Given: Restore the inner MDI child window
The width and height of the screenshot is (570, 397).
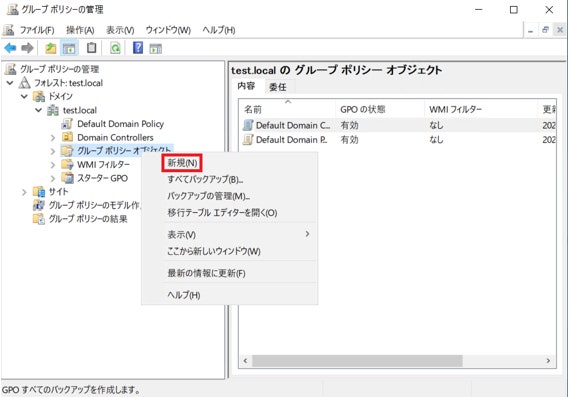Looking at the screenshot, I should (x=545, y=30).
